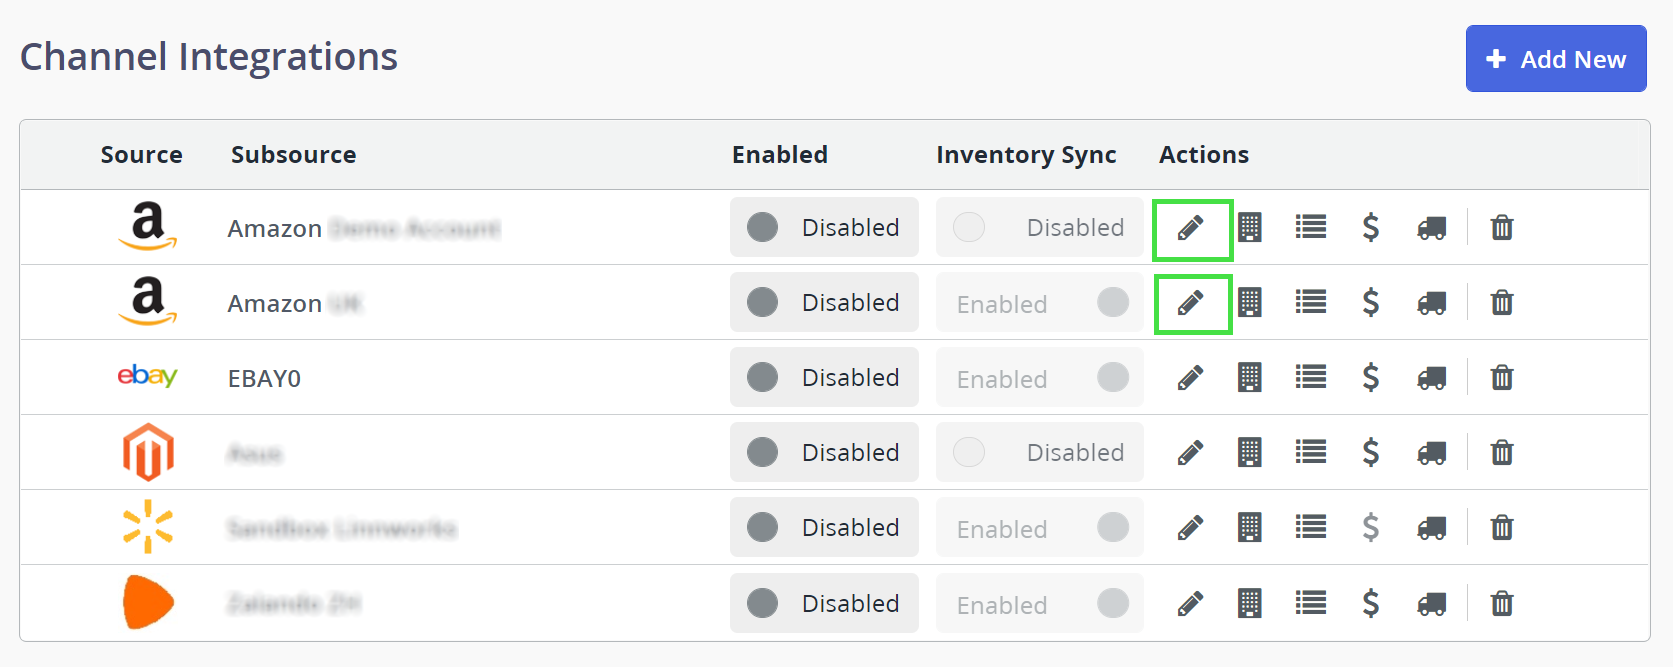
Task: Open the dollar payment icon for EBAY0
Action: point(1371,378)
